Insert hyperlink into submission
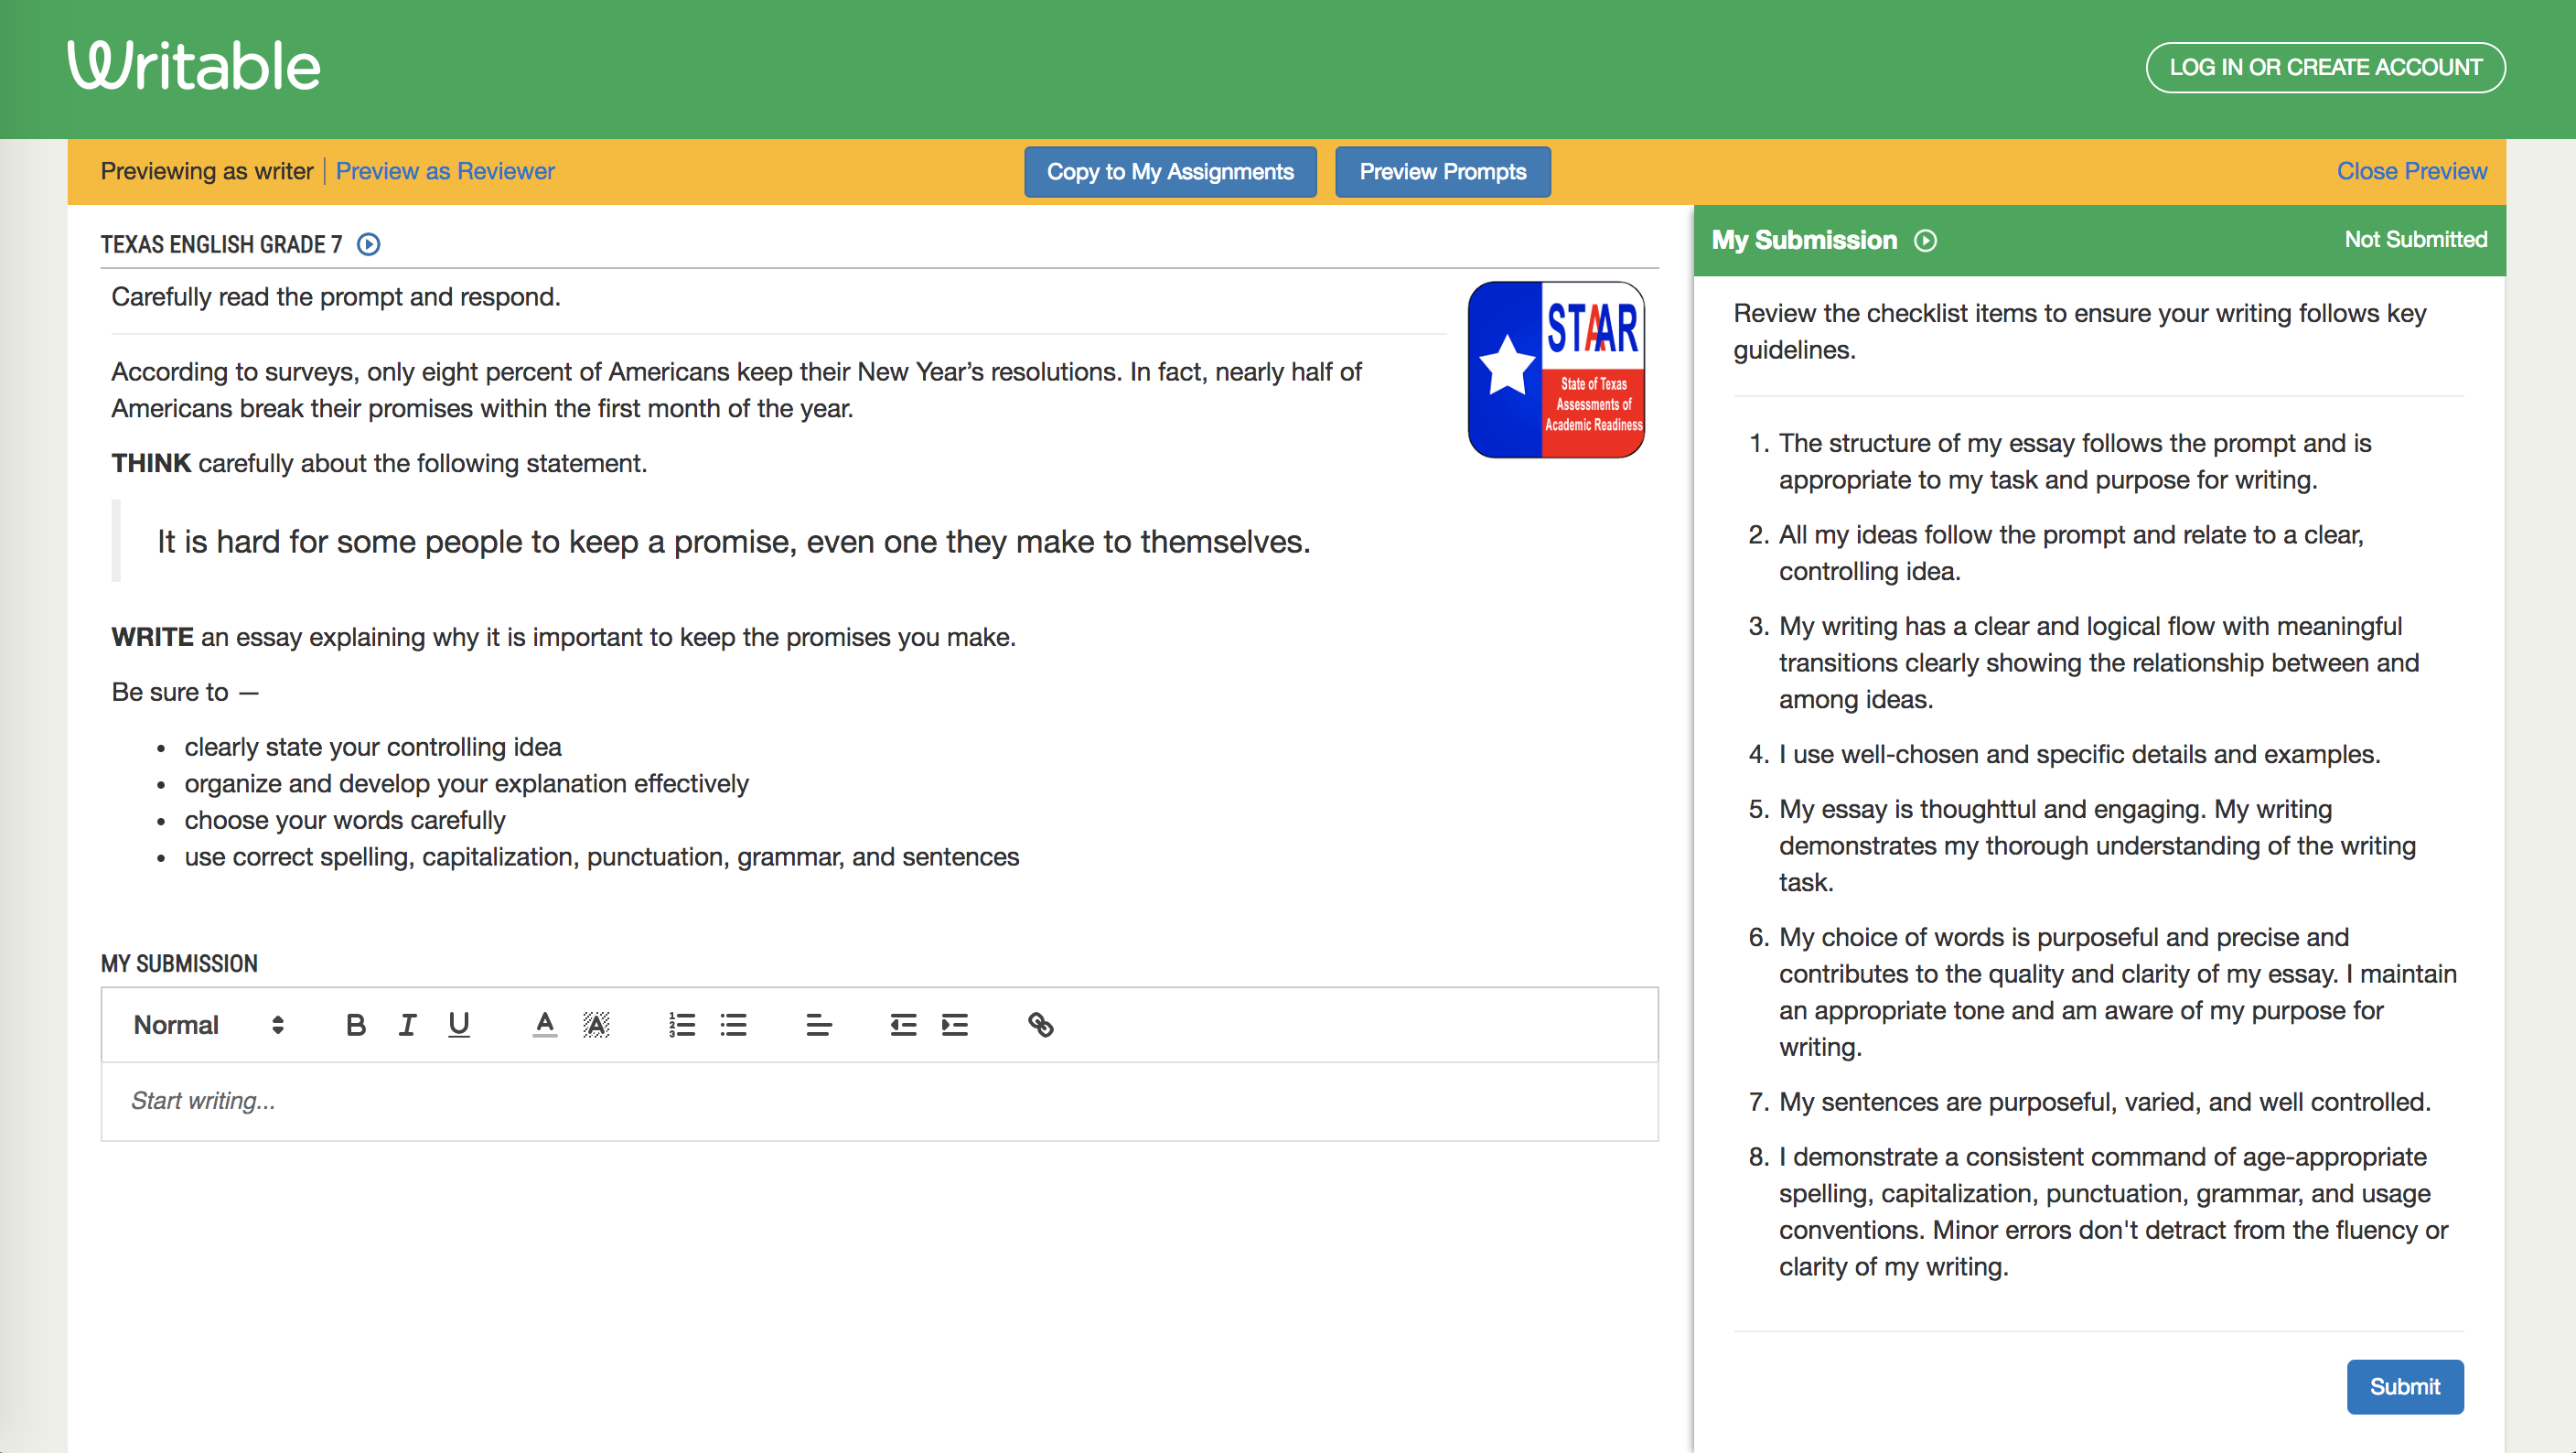Screen dimensions: 2576x1453 (x=1040, y=1023)
